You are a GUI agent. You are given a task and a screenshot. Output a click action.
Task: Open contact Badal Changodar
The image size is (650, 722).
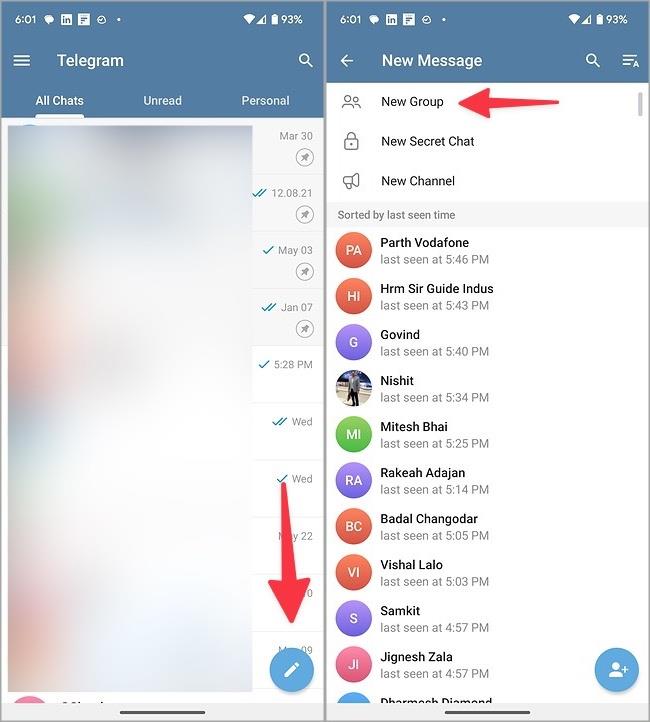coord(488,526)
